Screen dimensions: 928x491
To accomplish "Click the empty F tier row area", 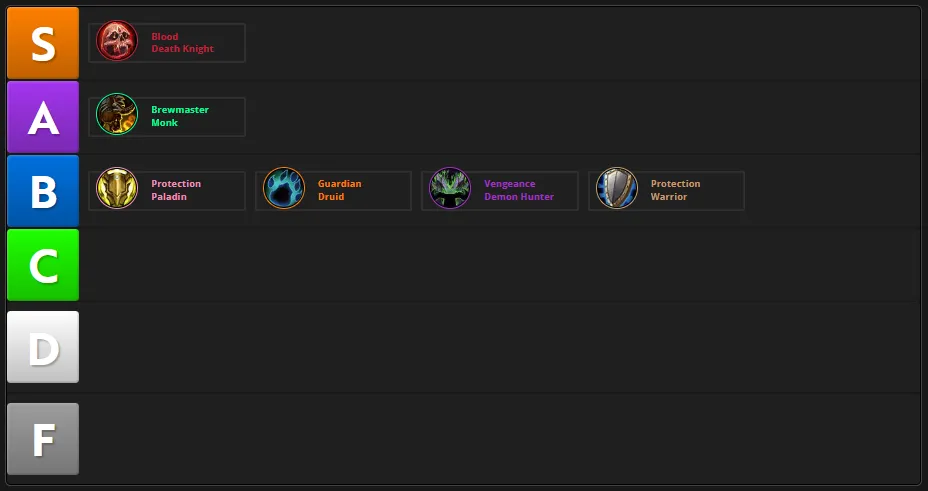I will (x=500, y=439).
